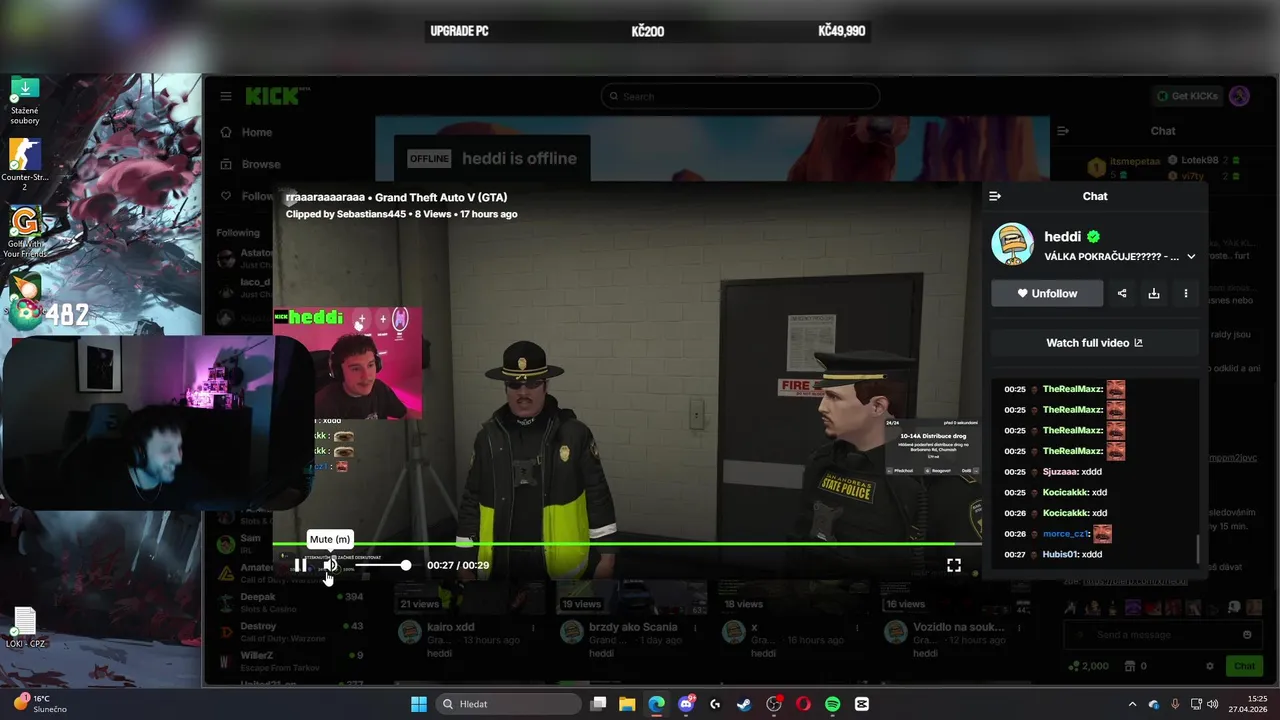Open Get KICKs button
The height and width of the screenshot is (720, 1280).
pos(1187,96)
